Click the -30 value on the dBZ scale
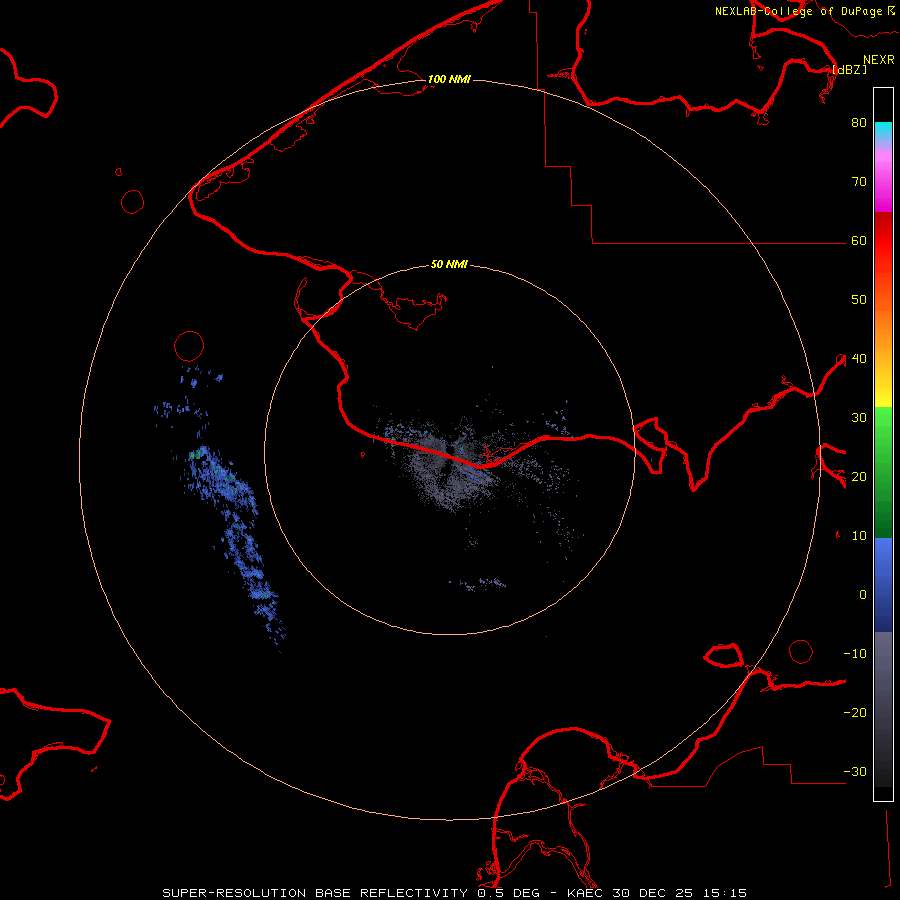The image size is (900, 900). [855, 773]
